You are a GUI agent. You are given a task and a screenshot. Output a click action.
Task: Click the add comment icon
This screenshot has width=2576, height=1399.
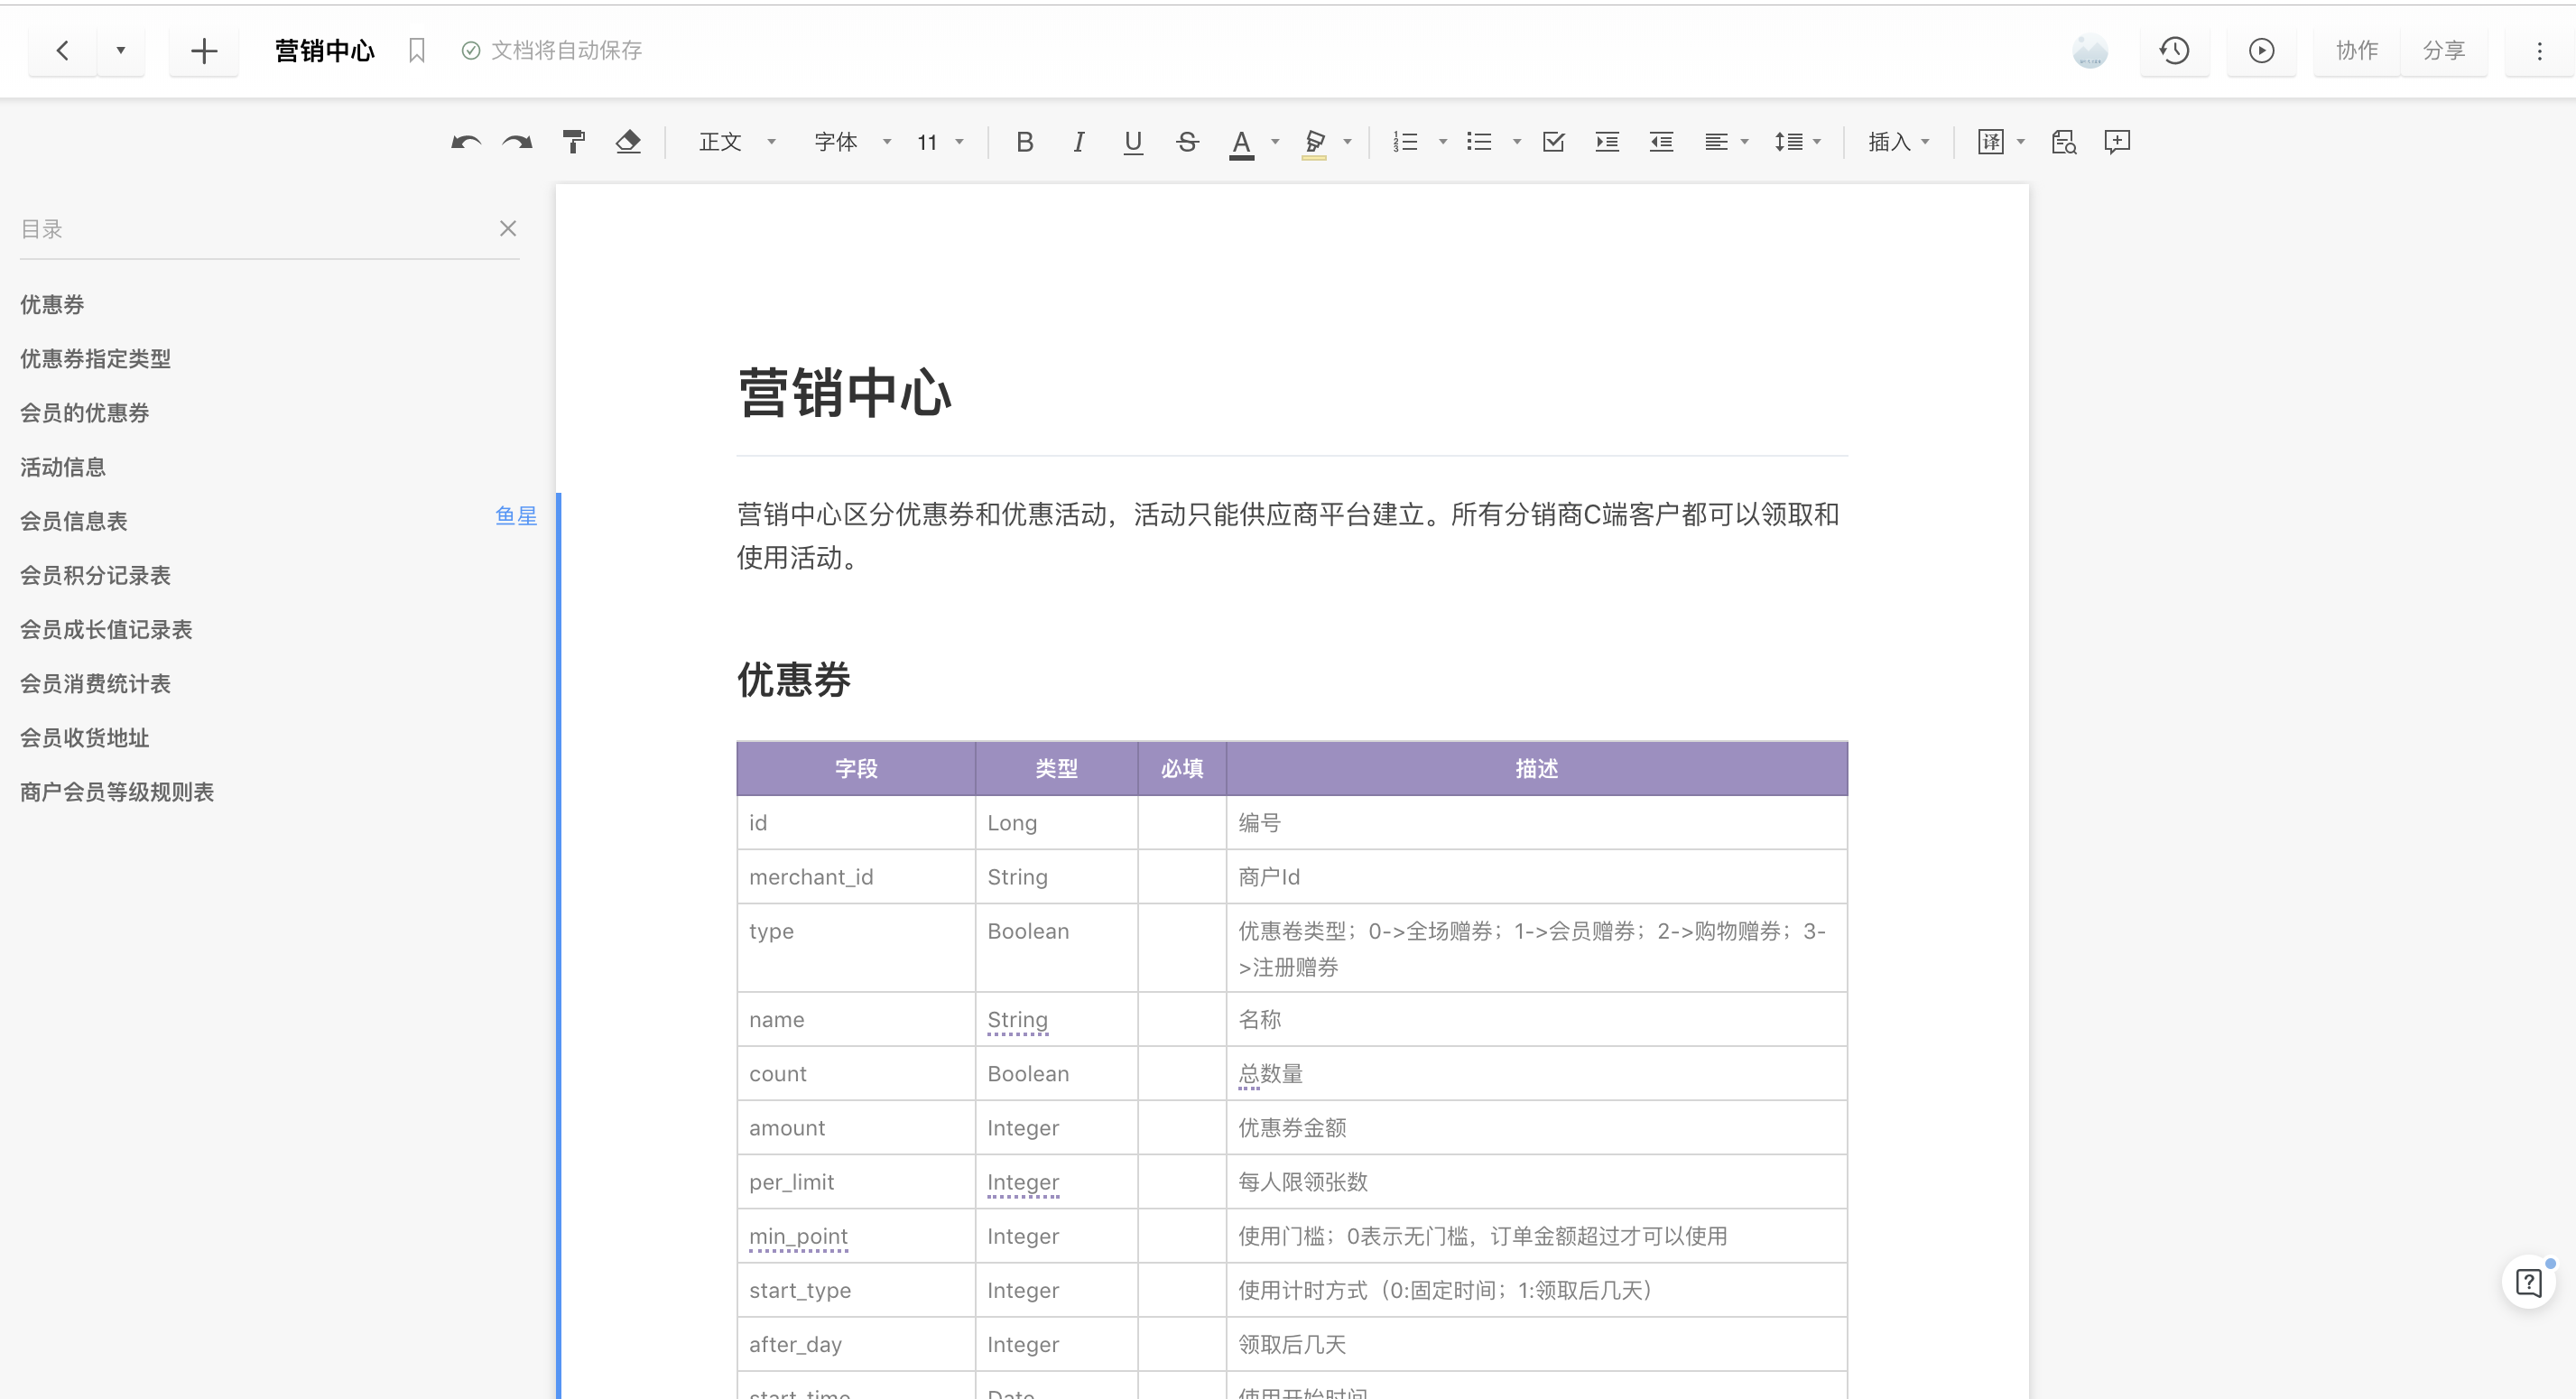click(x=2117, y=142)
